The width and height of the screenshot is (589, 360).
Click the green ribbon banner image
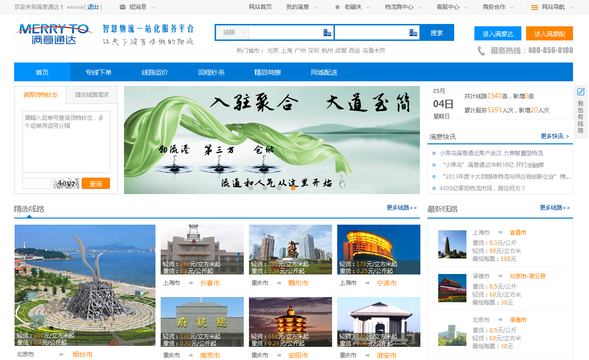coord(272,140)
